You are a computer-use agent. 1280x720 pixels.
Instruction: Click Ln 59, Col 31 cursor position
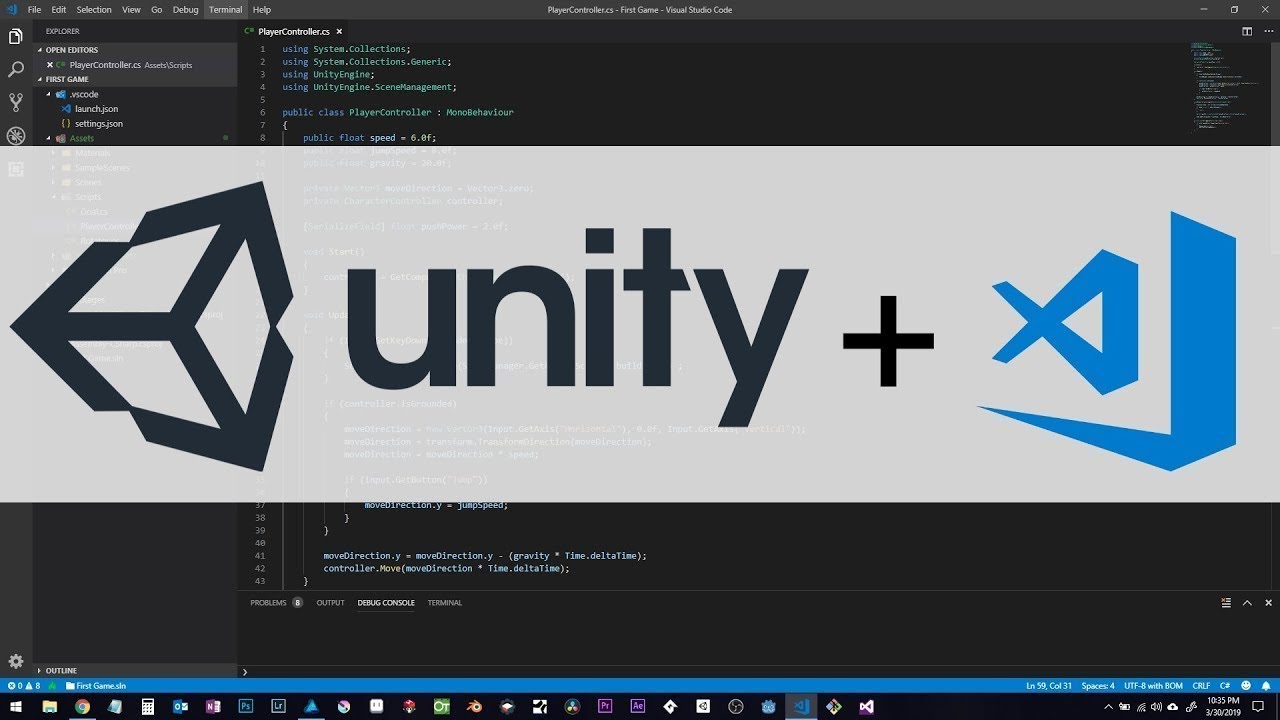coord(1049,686)
